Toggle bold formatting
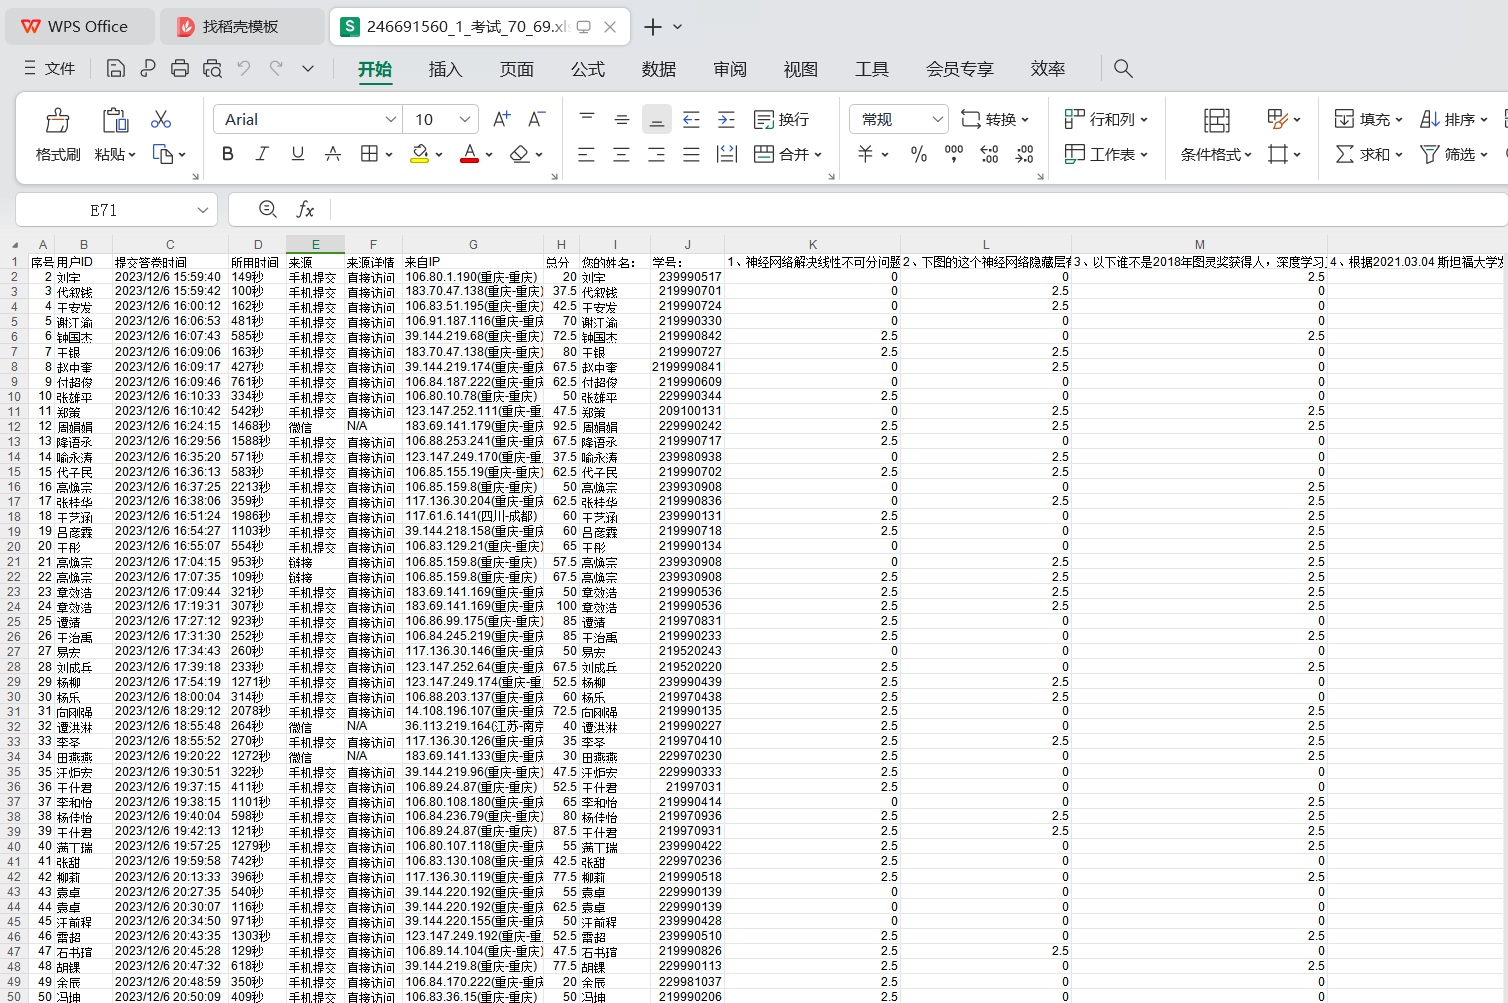This screenshot has height=1003, width=1508. (228, 154)
